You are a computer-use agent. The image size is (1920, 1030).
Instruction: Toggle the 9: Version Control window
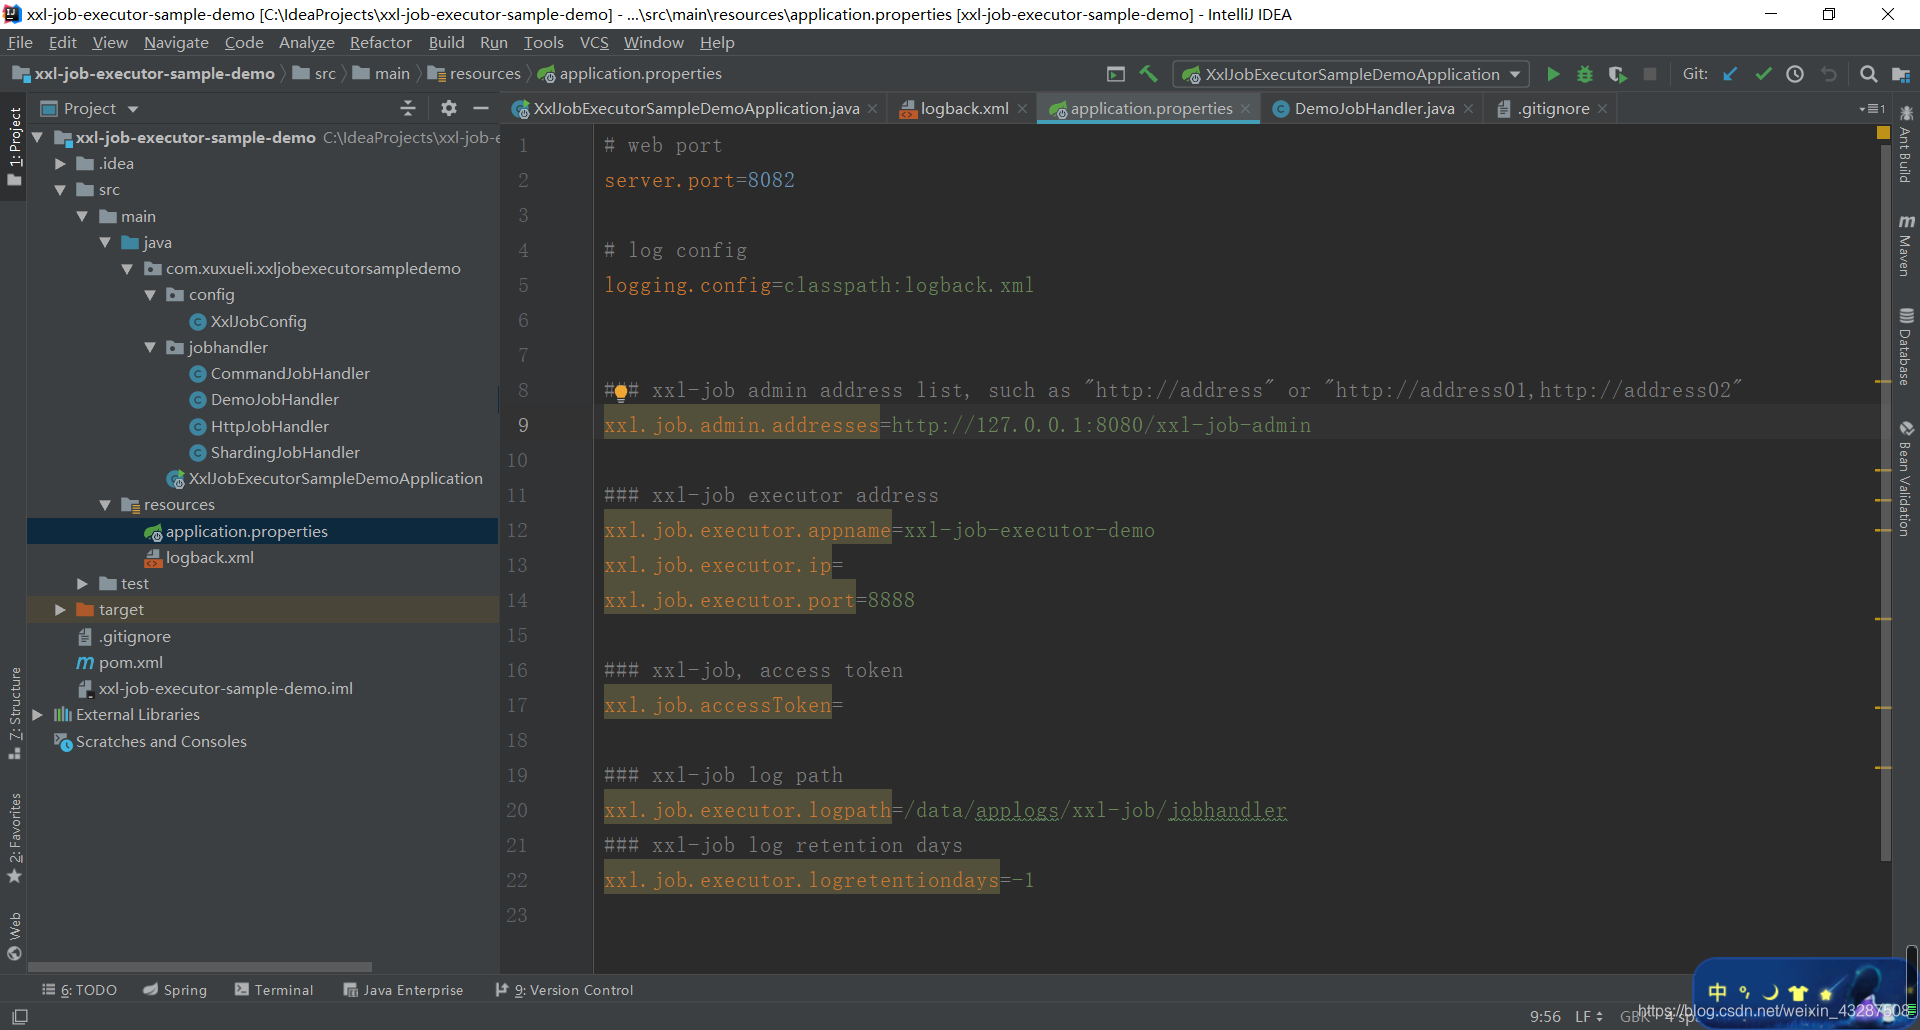[x=564, y=990]
